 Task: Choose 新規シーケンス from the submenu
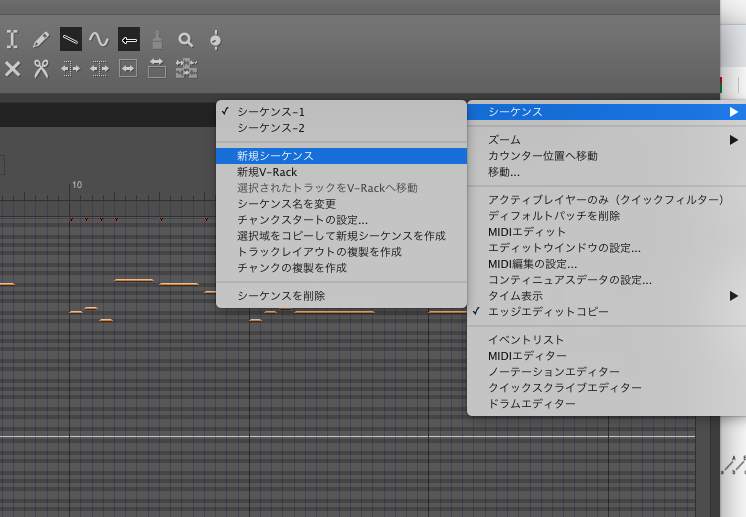tap(341, 156)
